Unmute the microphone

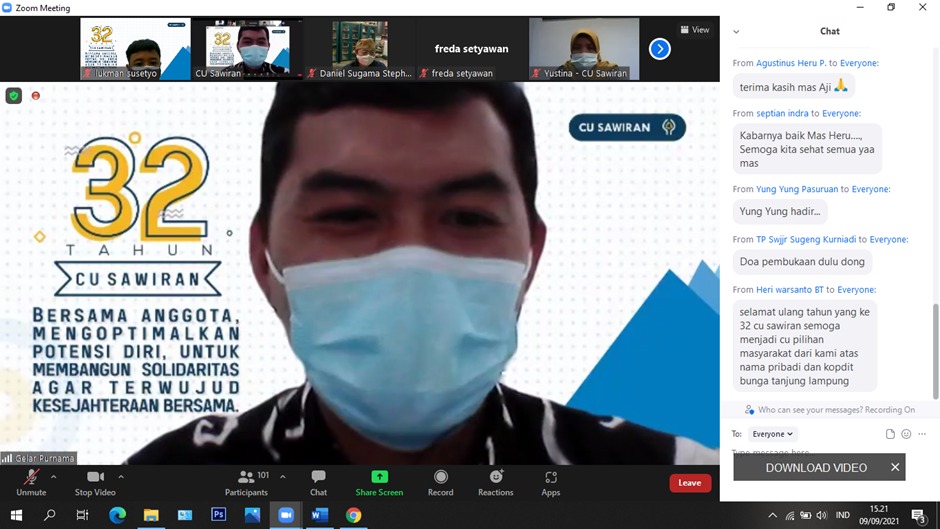[x=31, y=483]
